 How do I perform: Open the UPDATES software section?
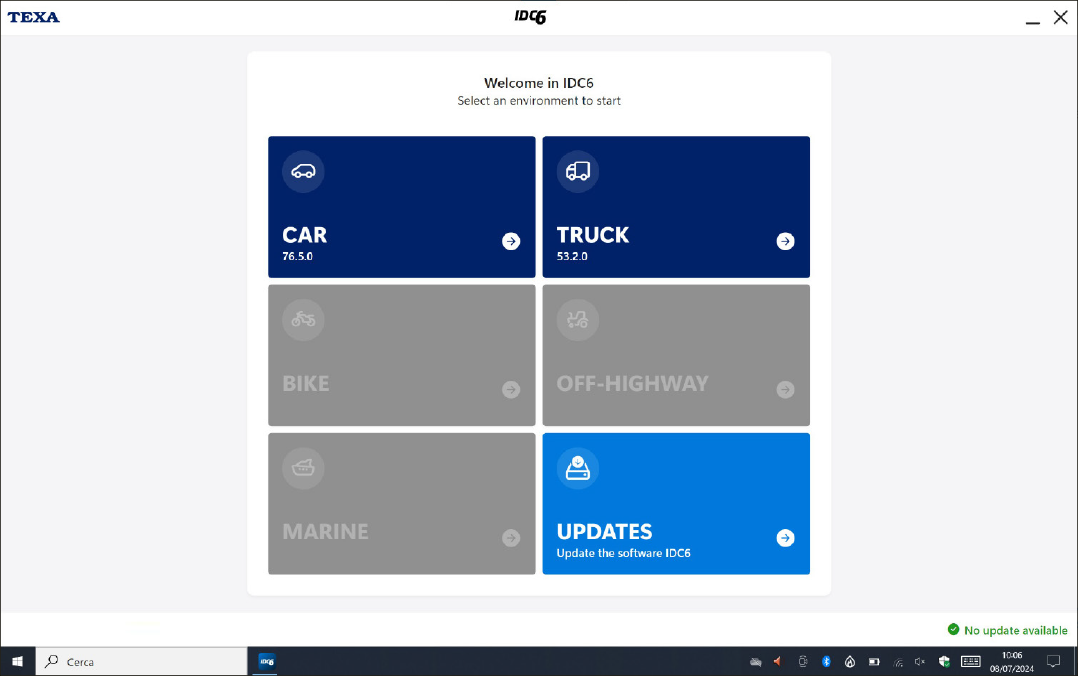coord(676,503)
